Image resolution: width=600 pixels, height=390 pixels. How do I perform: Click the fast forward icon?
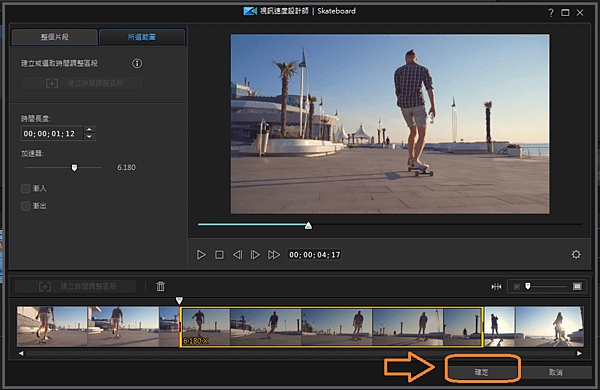pos(274,255)
